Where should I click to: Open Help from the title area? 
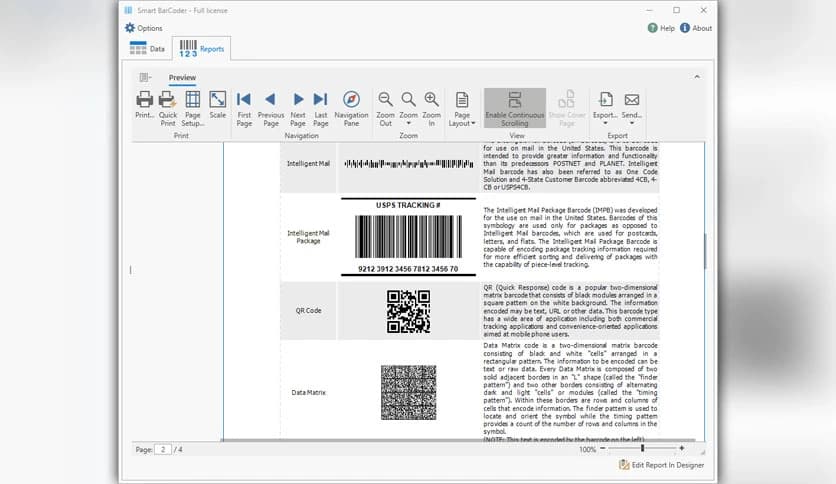click(x=661, y=28)
